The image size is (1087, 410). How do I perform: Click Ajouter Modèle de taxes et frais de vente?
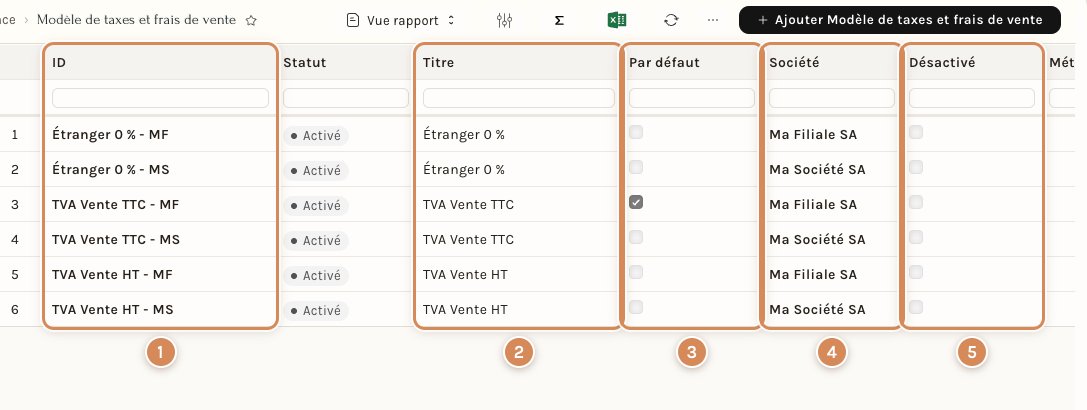point(900,20)
